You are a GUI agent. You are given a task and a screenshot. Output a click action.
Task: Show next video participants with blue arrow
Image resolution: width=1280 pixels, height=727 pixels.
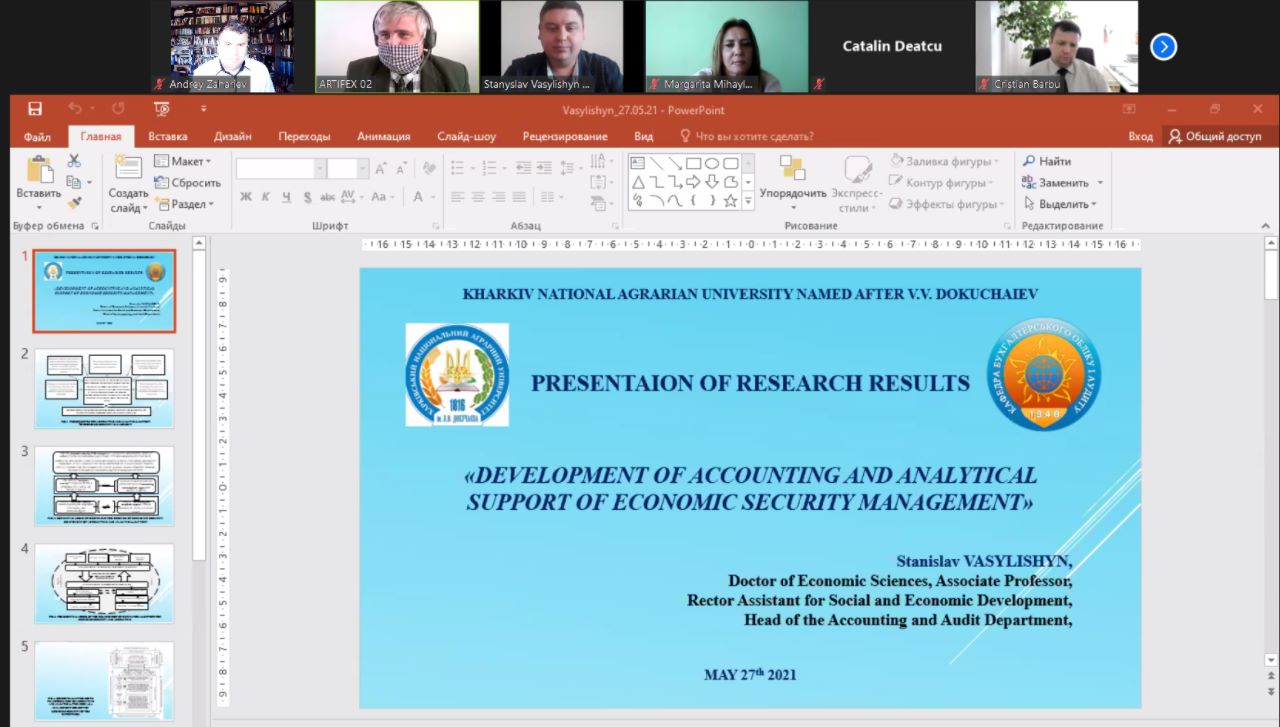[x=1164, y=47]
